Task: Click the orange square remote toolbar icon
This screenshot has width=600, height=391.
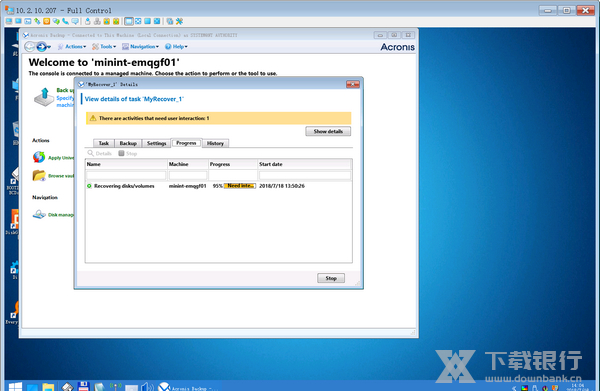Action: coord(47,21)
